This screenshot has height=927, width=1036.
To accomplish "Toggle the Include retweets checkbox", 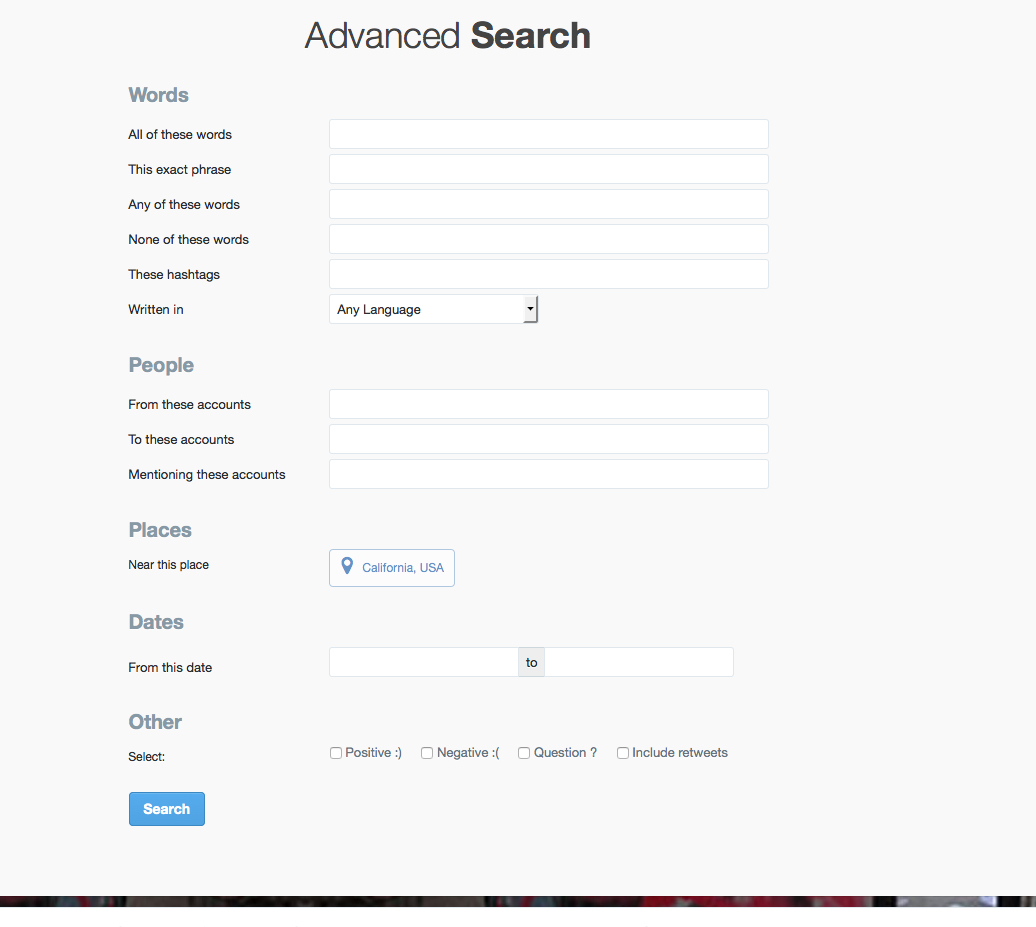I will coord(623,753).
